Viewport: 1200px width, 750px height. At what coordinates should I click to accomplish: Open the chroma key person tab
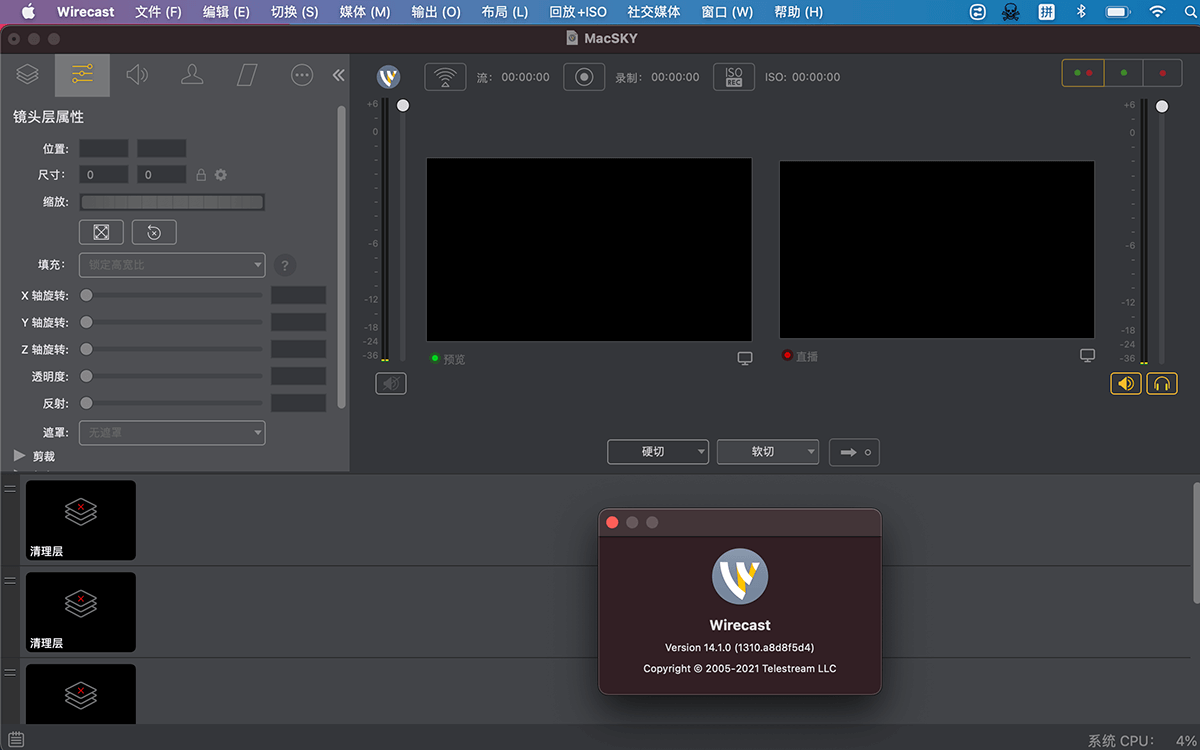pyautogui.click(x=192, y=75)
